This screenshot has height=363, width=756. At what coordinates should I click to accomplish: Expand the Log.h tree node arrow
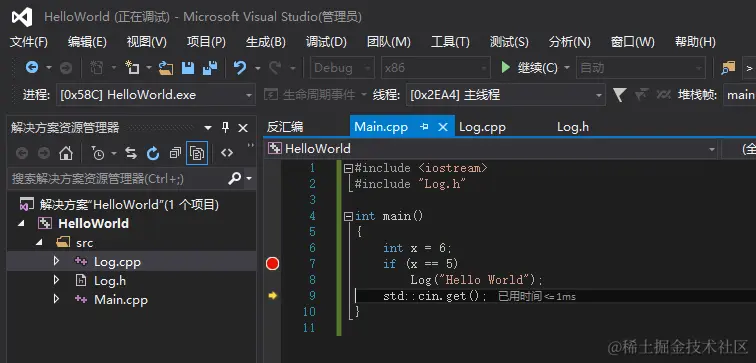(x=56, y=280)
